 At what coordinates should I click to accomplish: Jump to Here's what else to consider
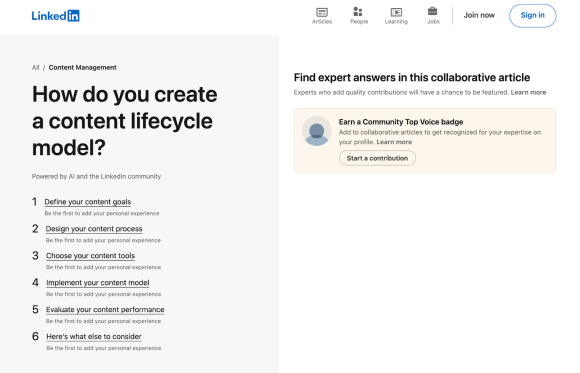[x=94, y=337]
